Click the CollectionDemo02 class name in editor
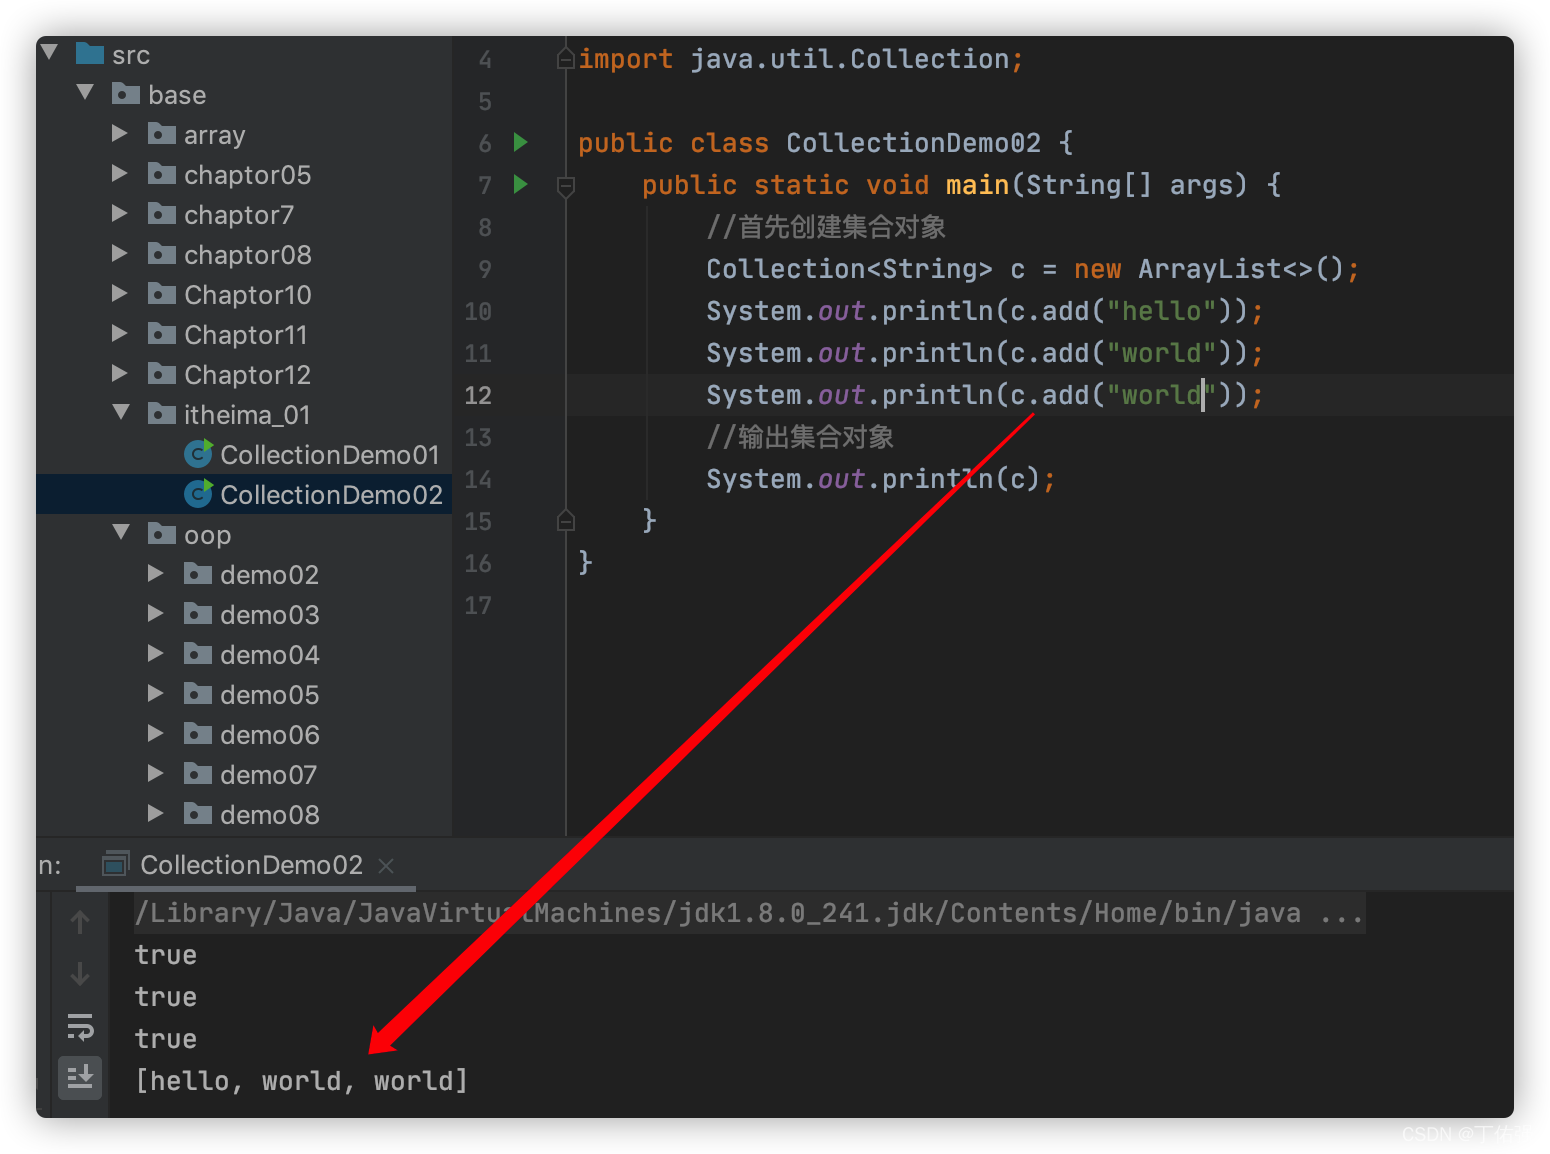1550x1154 pixels. 913,143
